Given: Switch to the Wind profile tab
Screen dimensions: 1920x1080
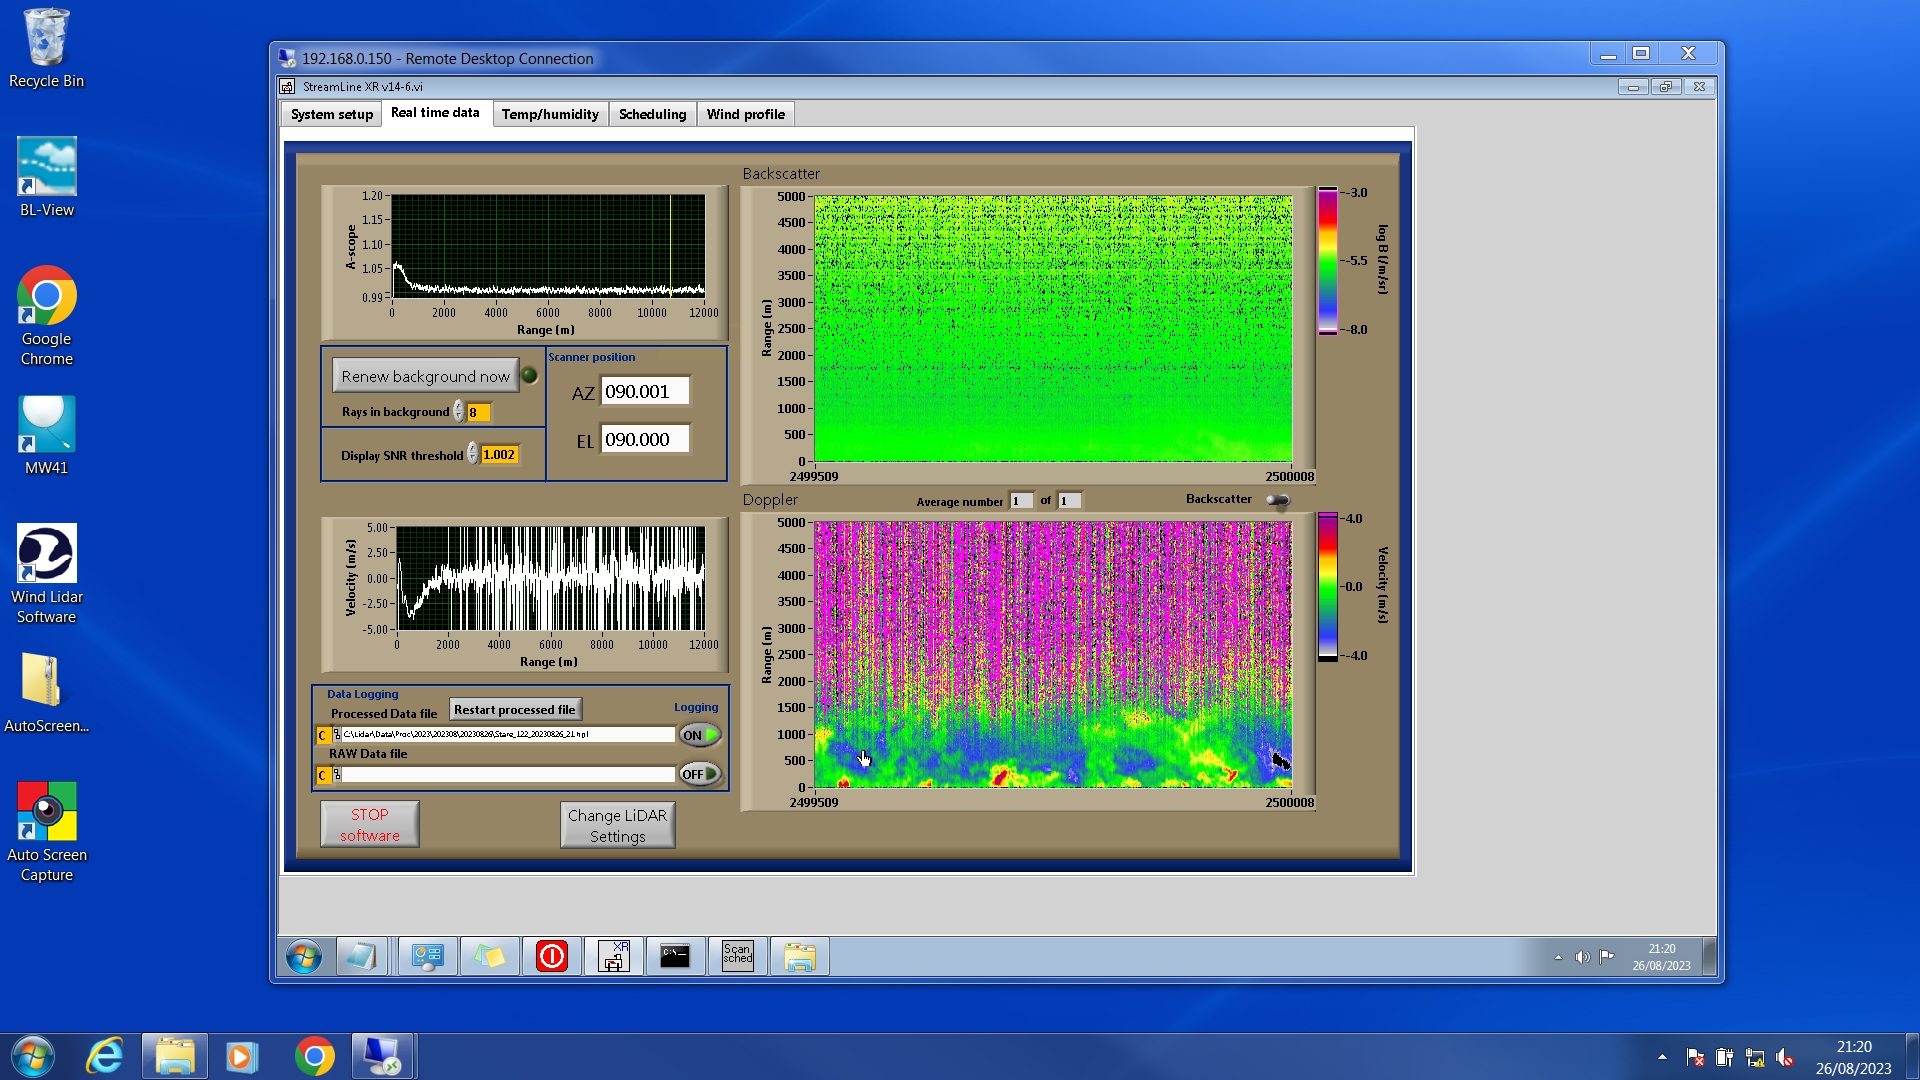Looking at the screenshot, I should coord(745,114).
